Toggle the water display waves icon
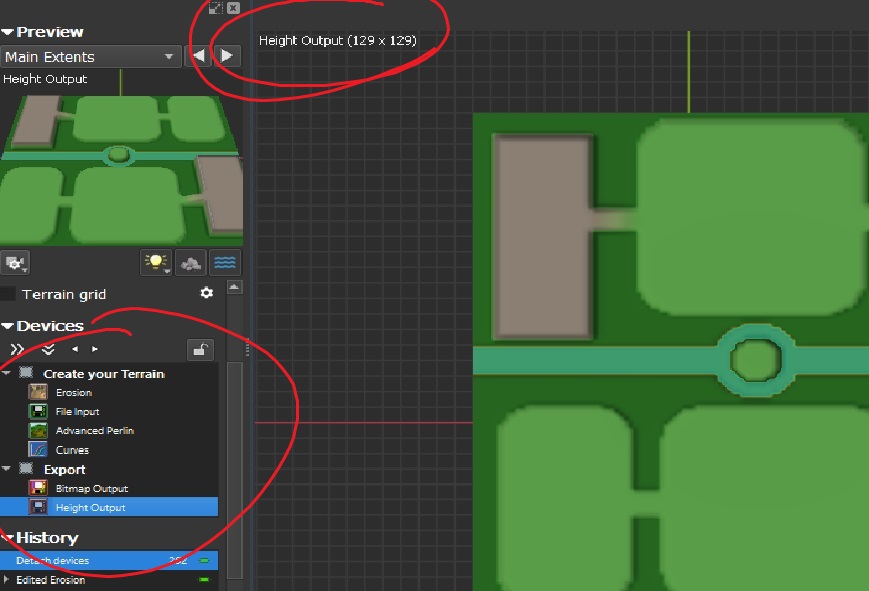 pos(224,262)
